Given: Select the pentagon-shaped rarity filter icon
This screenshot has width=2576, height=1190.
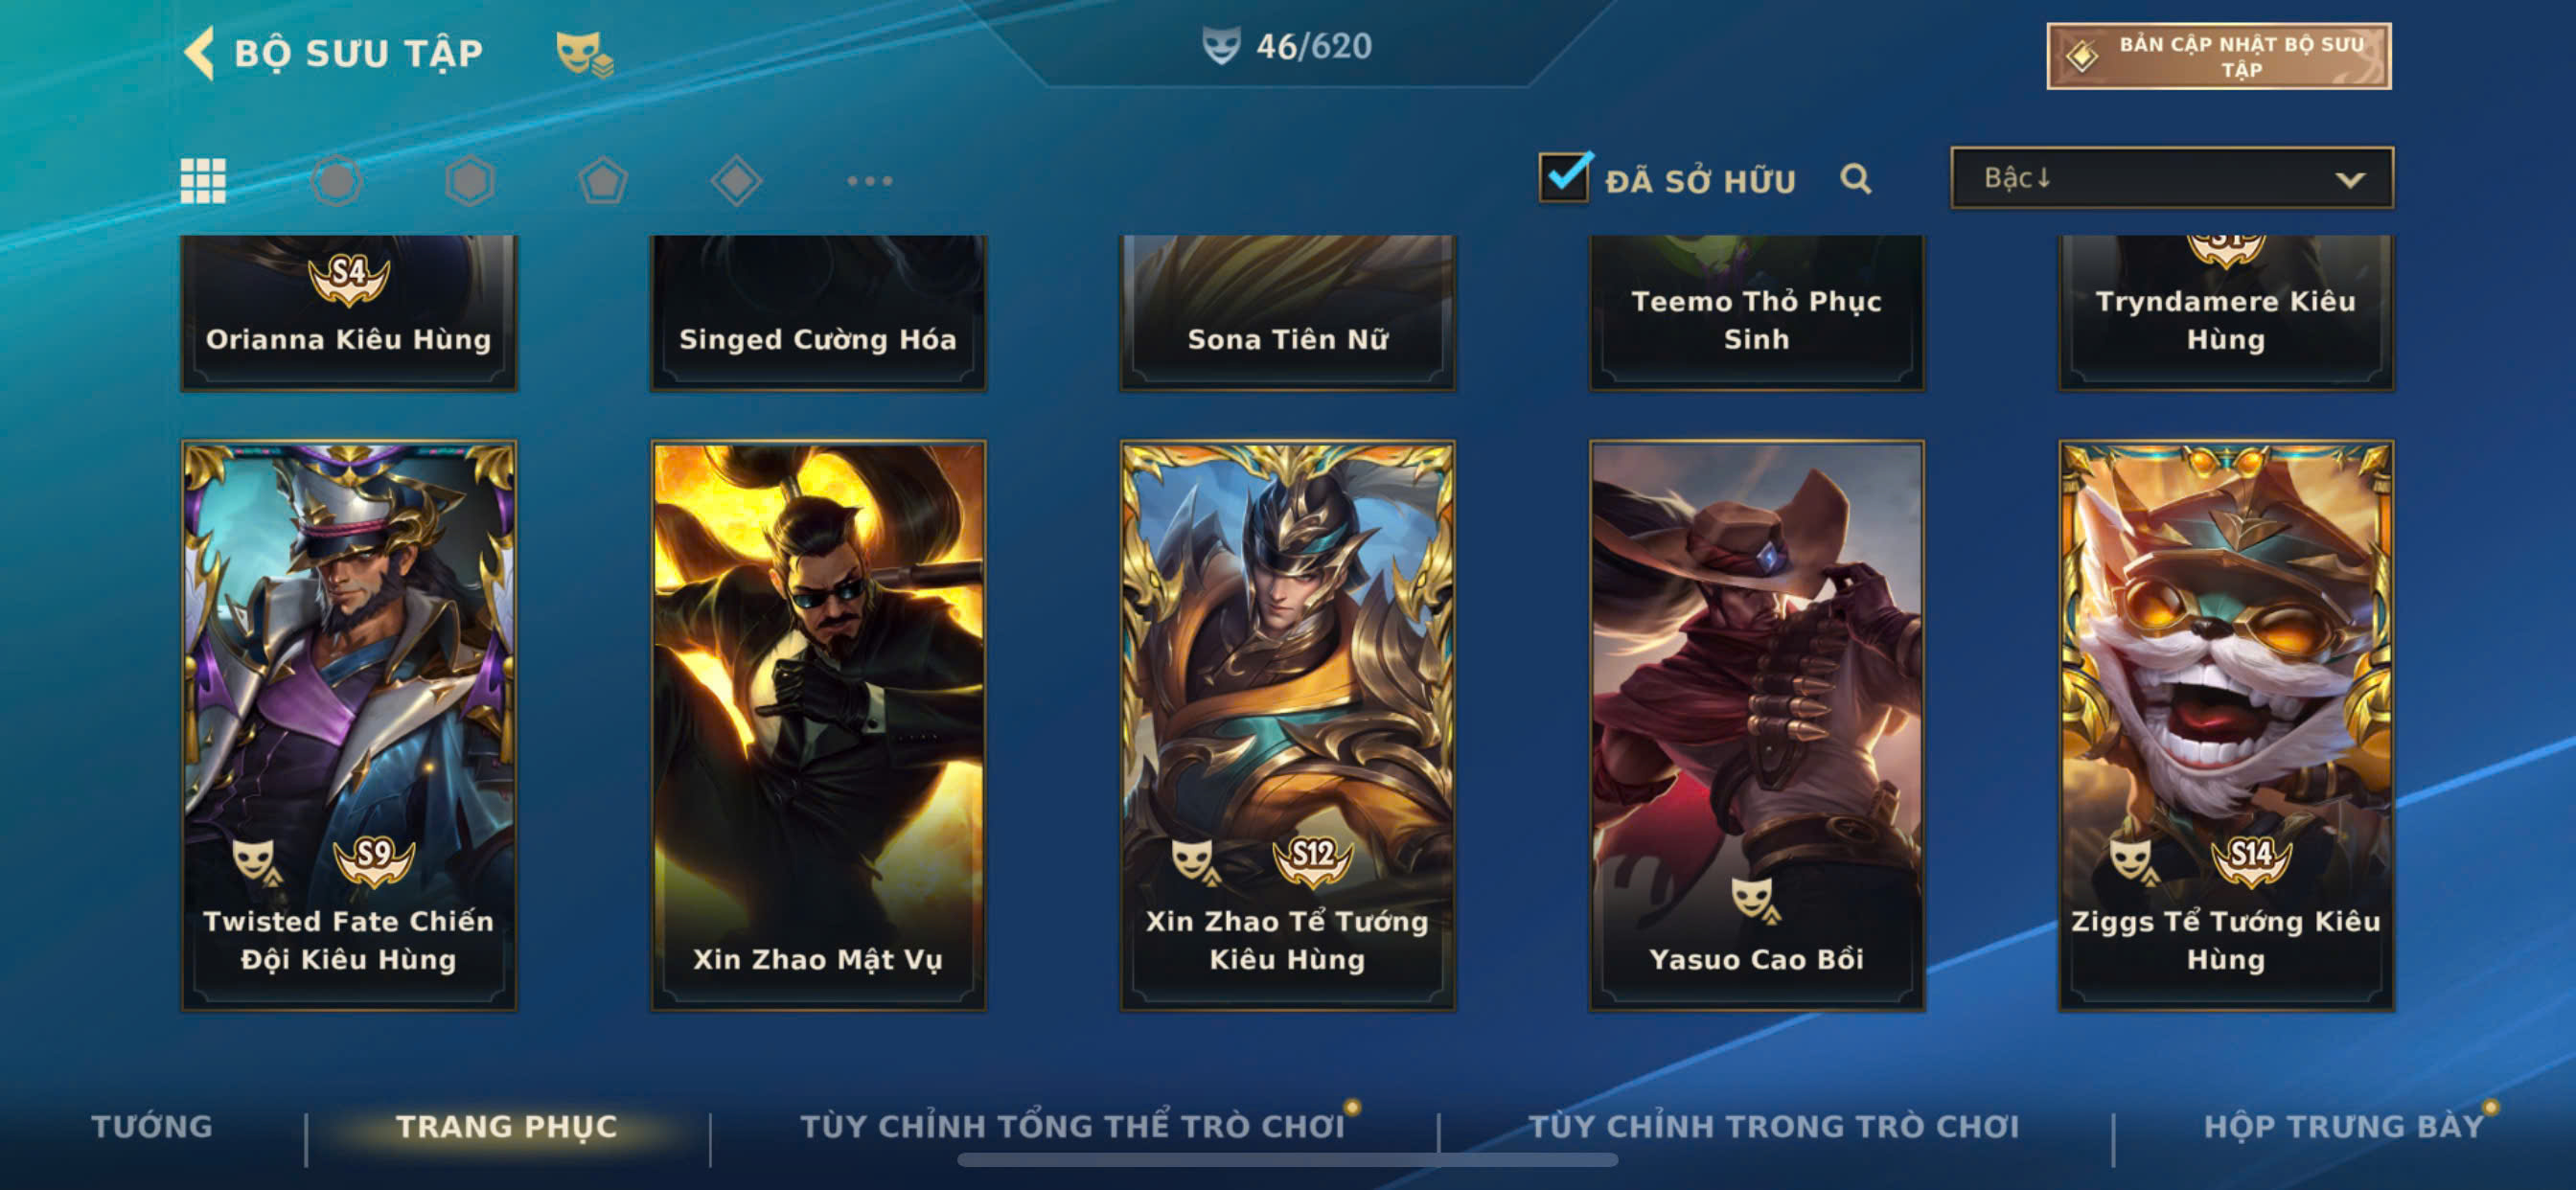Looking at the screenshot, I should (603, 181).
